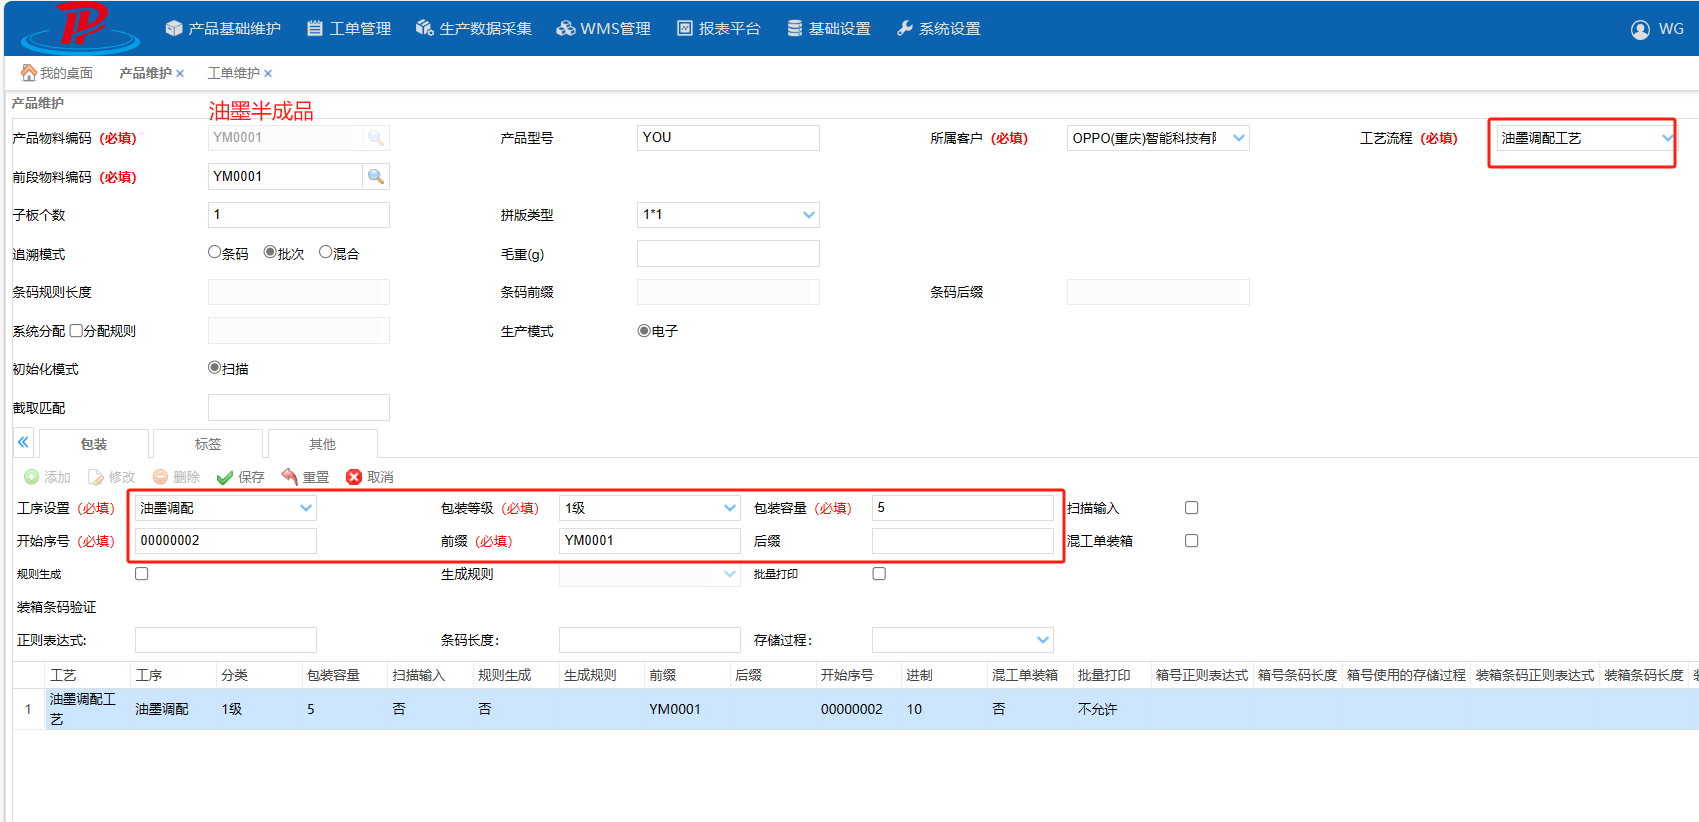1699x822 pixels.
Task: Enable the 扫描输入 checkbox
Action: [1191, 508]
